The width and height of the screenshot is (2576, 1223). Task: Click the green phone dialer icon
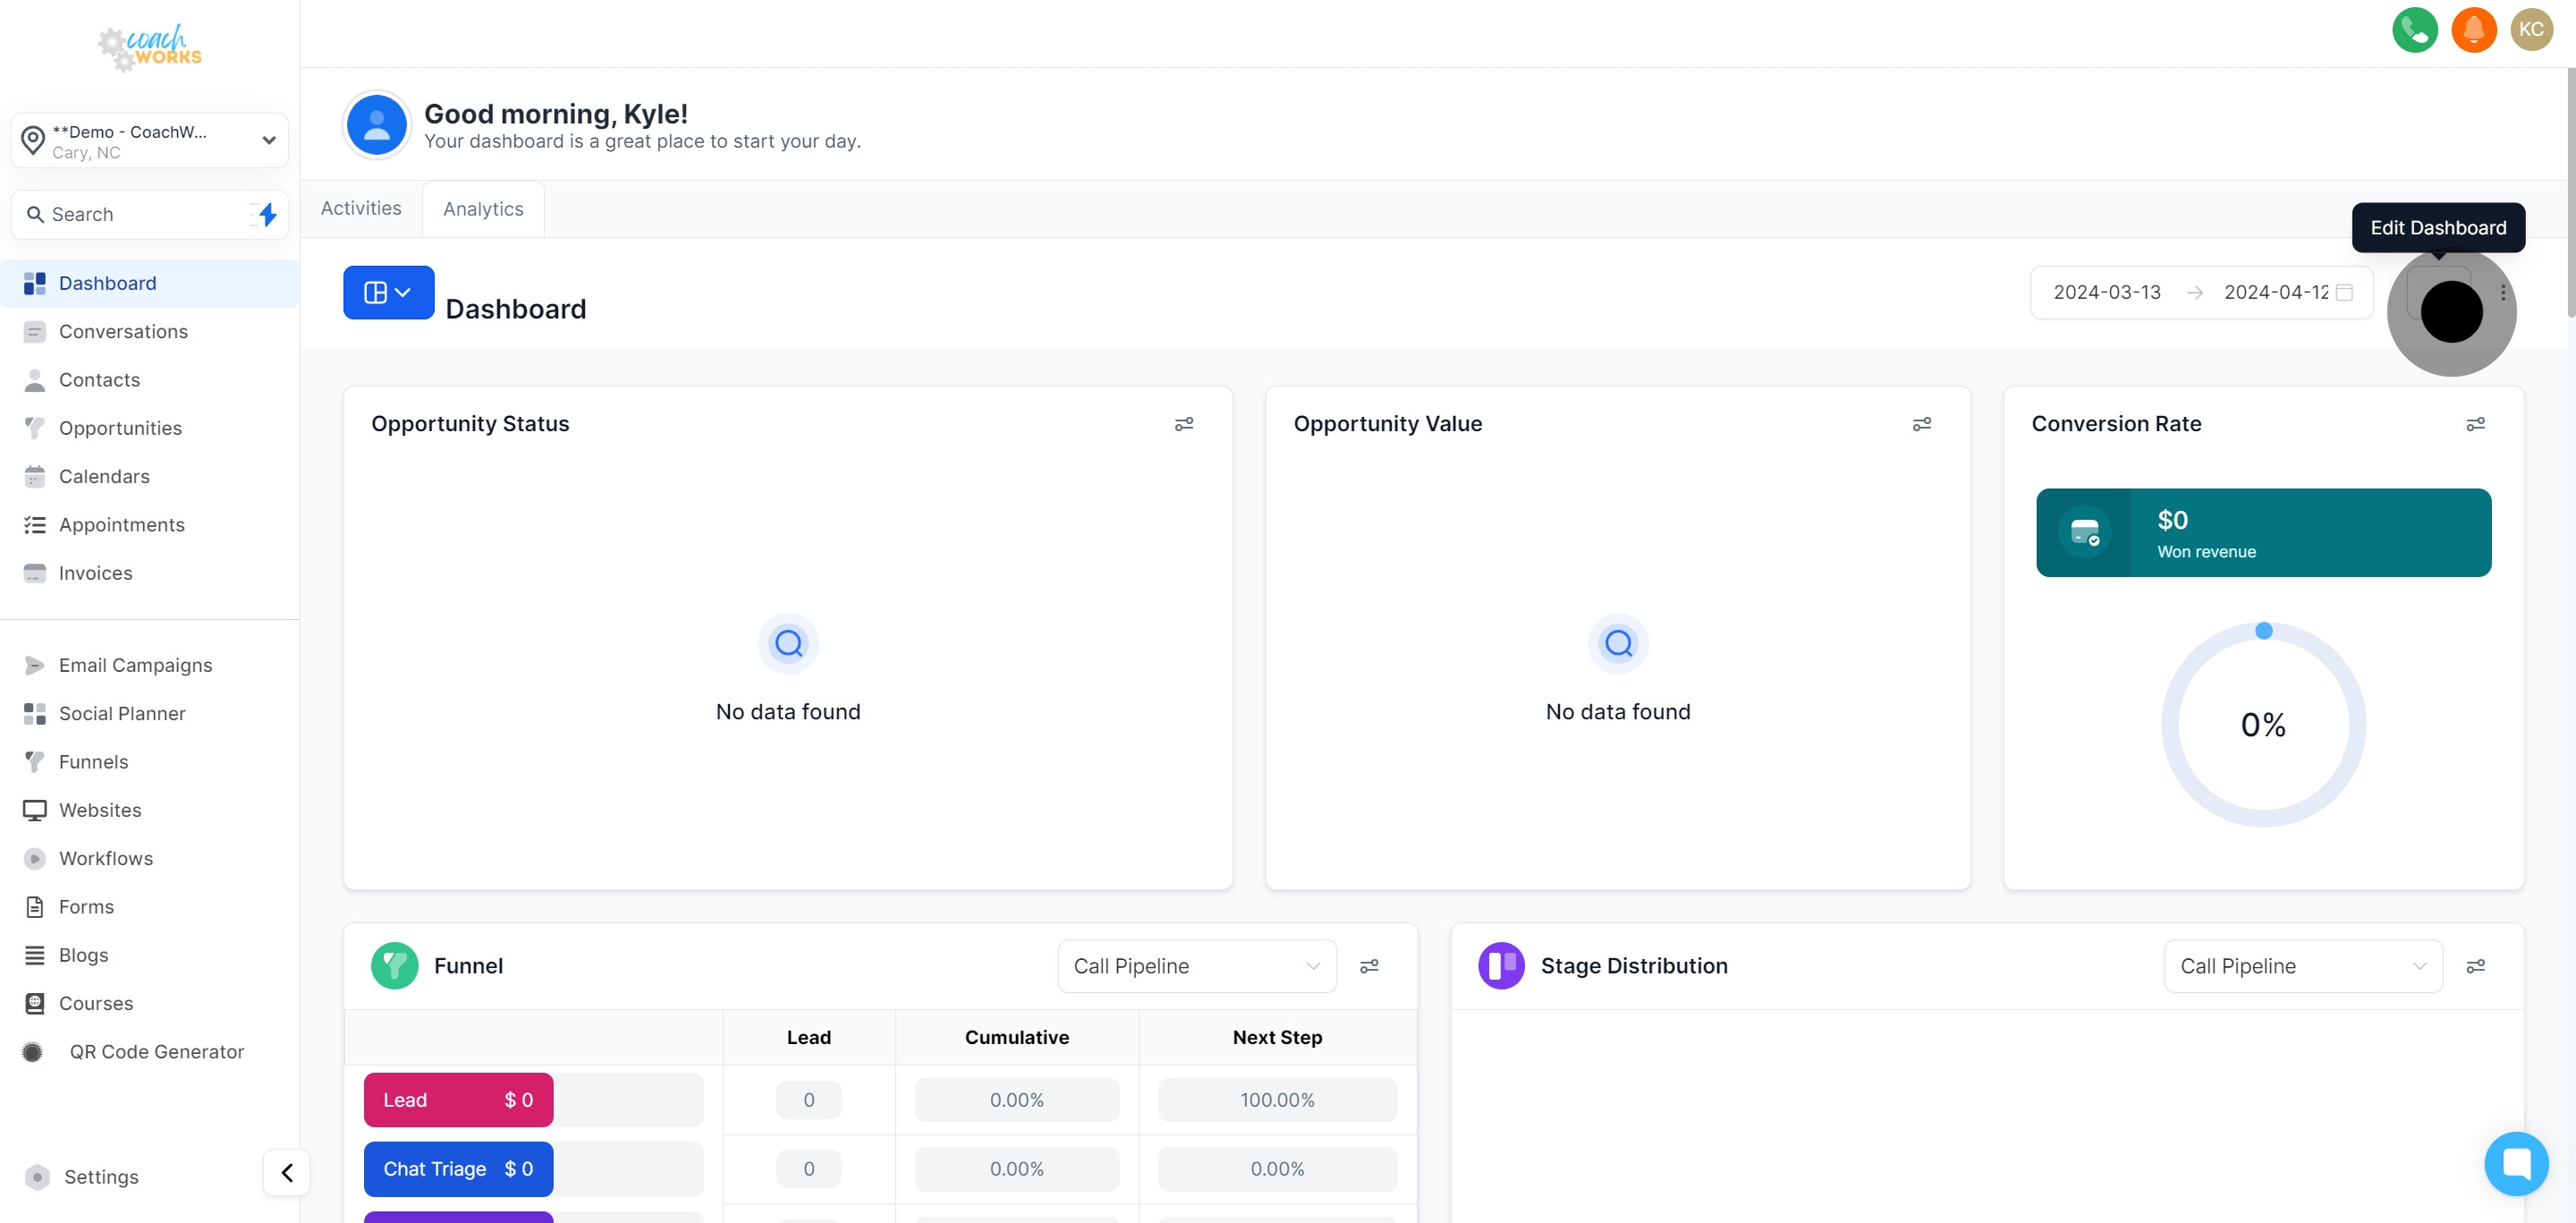(x=2414, y=29)
